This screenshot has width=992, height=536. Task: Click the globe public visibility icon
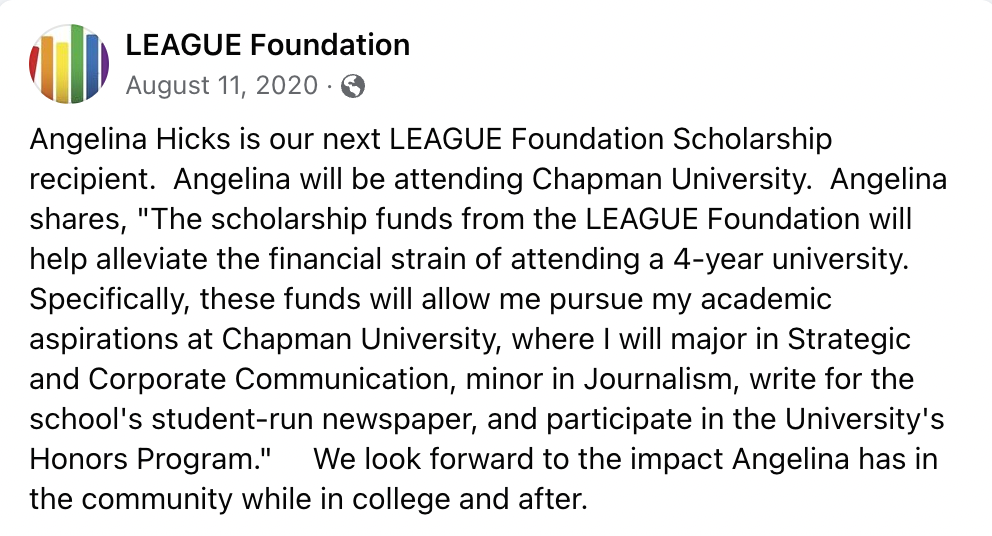(353, 86)
